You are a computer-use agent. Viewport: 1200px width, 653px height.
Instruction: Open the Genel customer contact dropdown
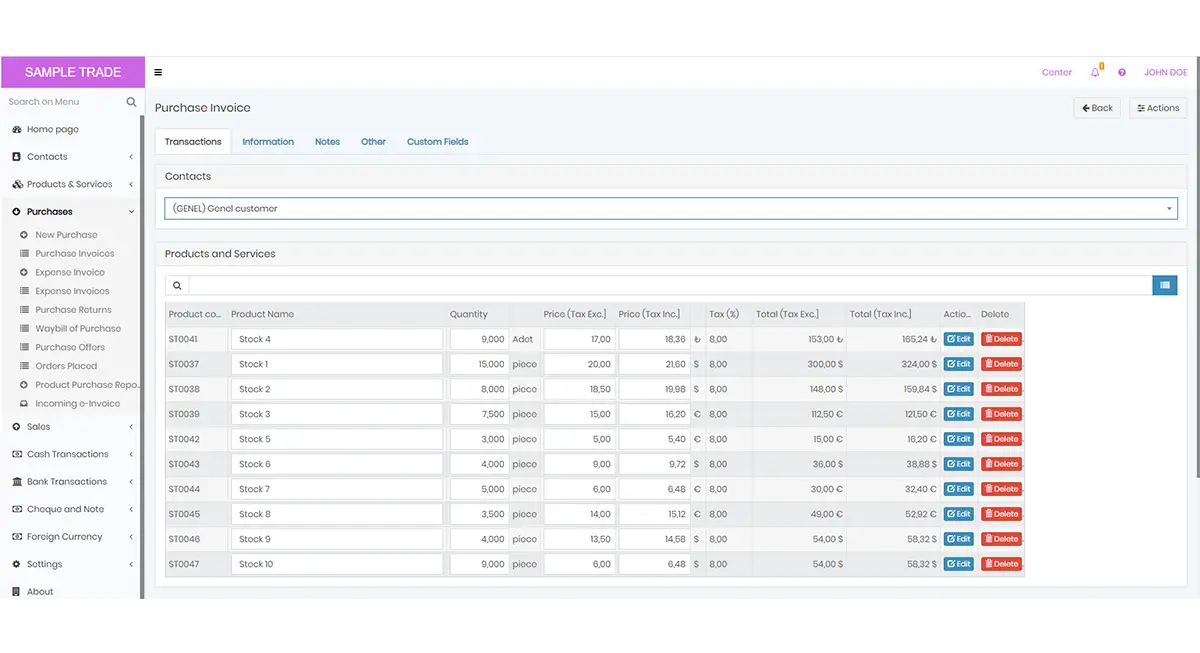[671, 208]
